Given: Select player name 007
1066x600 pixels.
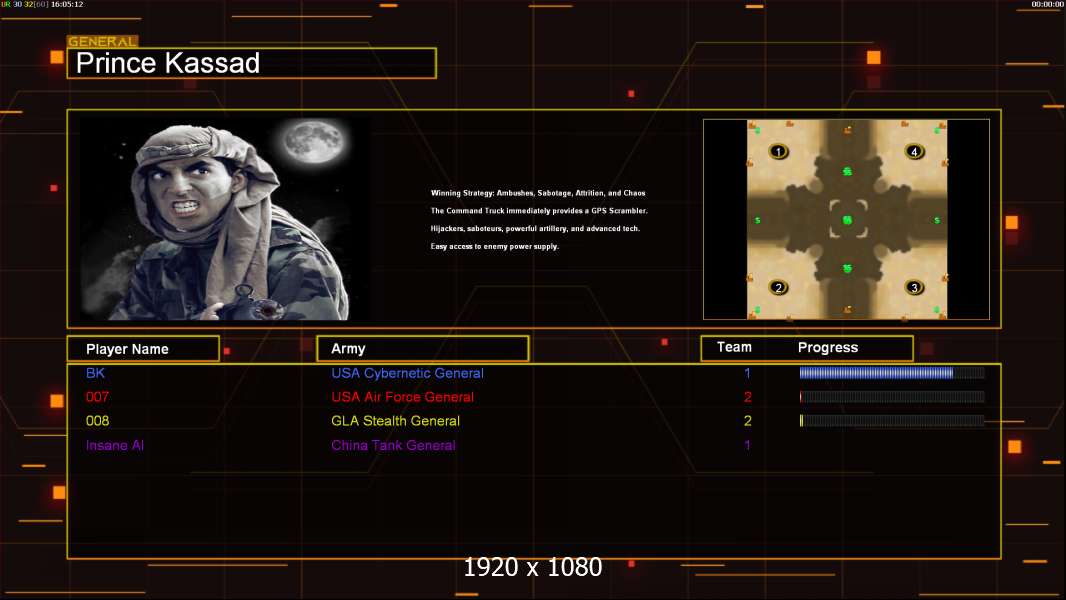Looking at the screenshot, I should click(97, 397).
